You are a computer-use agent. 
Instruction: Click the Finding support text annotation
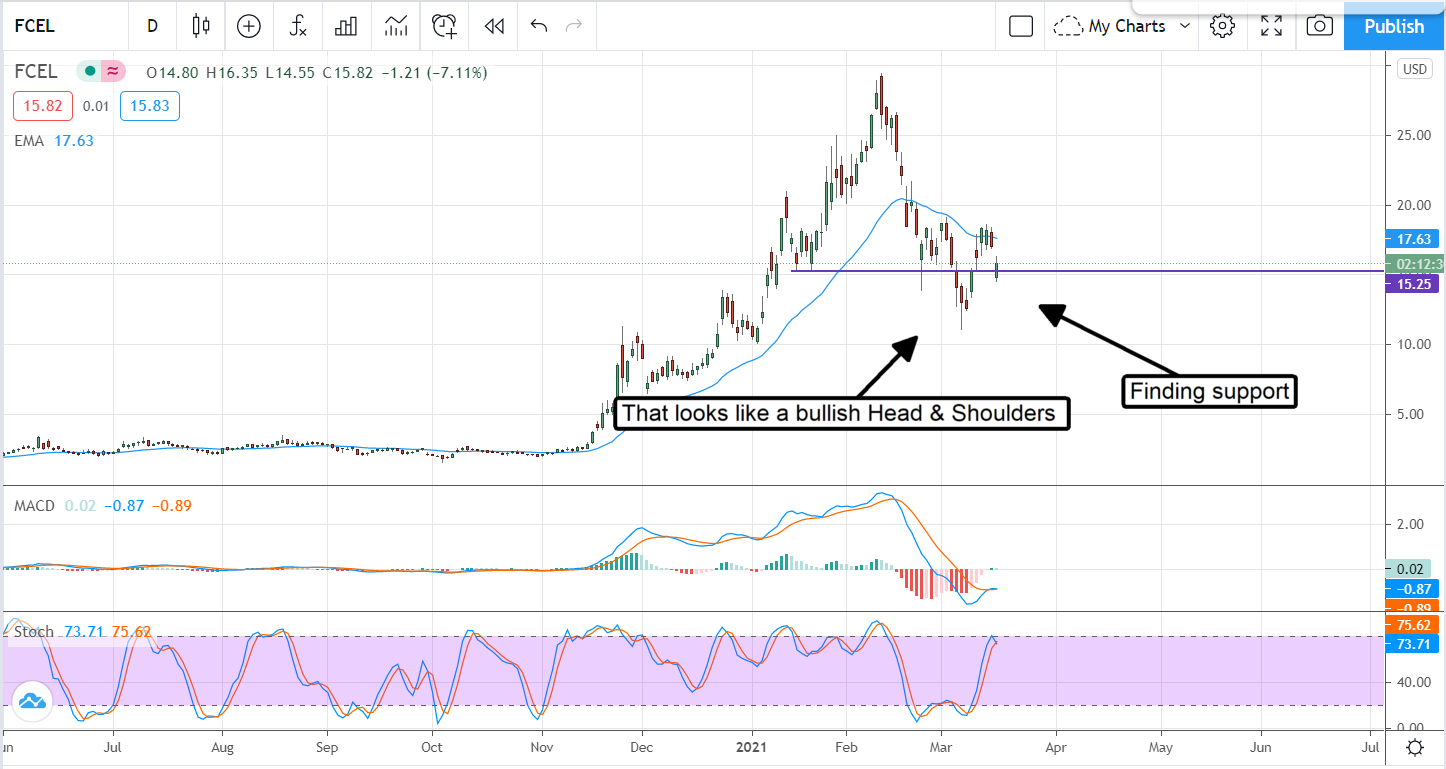point(1210,391)
